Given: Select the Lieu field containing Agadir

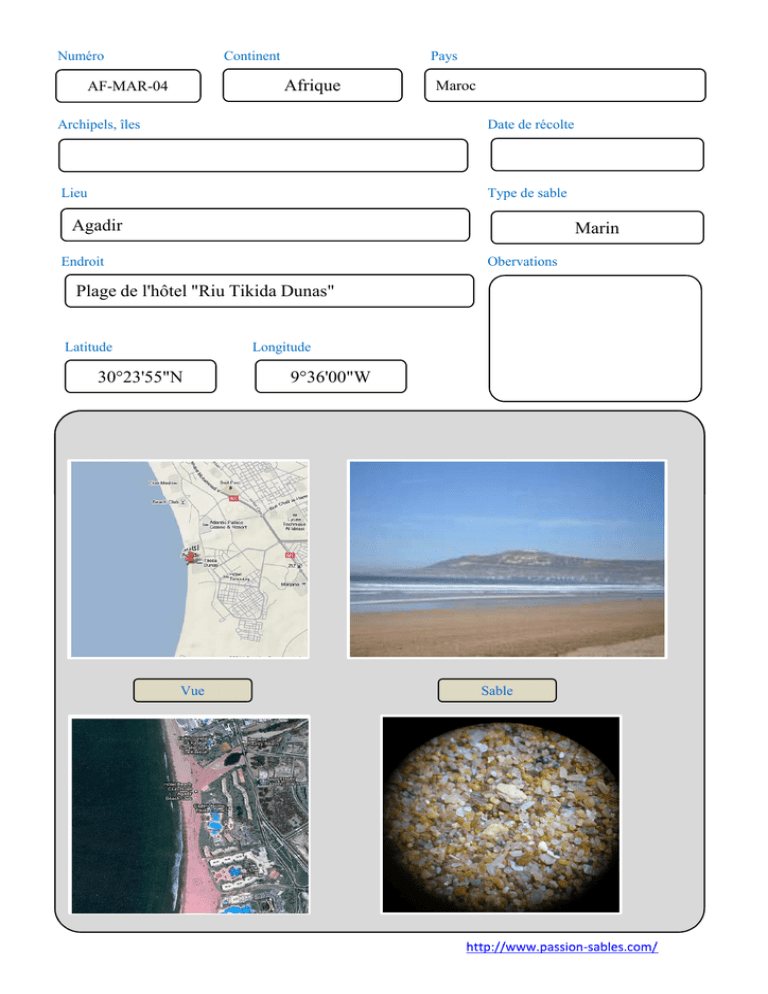Looking at the screenshot, I should (264, 225).
